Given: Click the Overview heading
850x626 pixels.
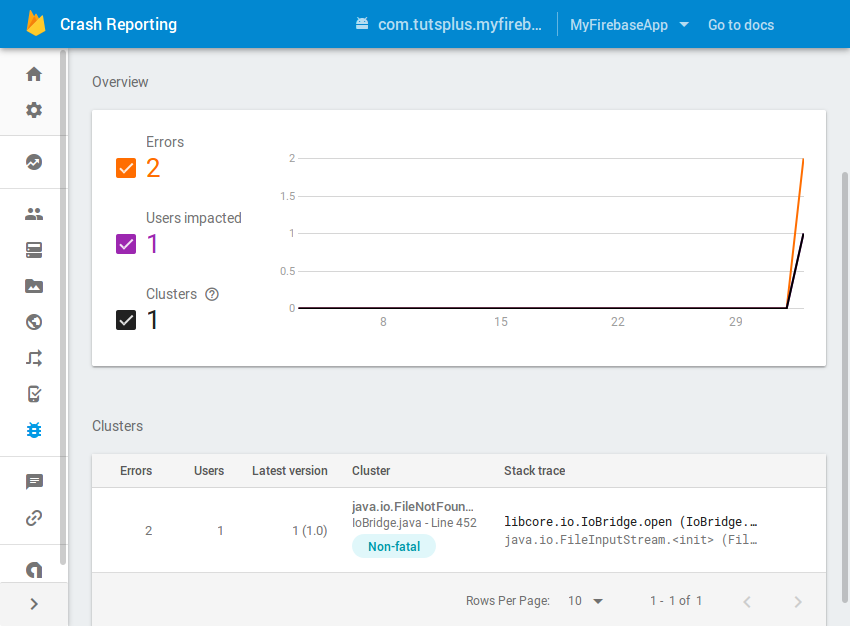Looking at the screenshot, I should [x=120, y=82].
